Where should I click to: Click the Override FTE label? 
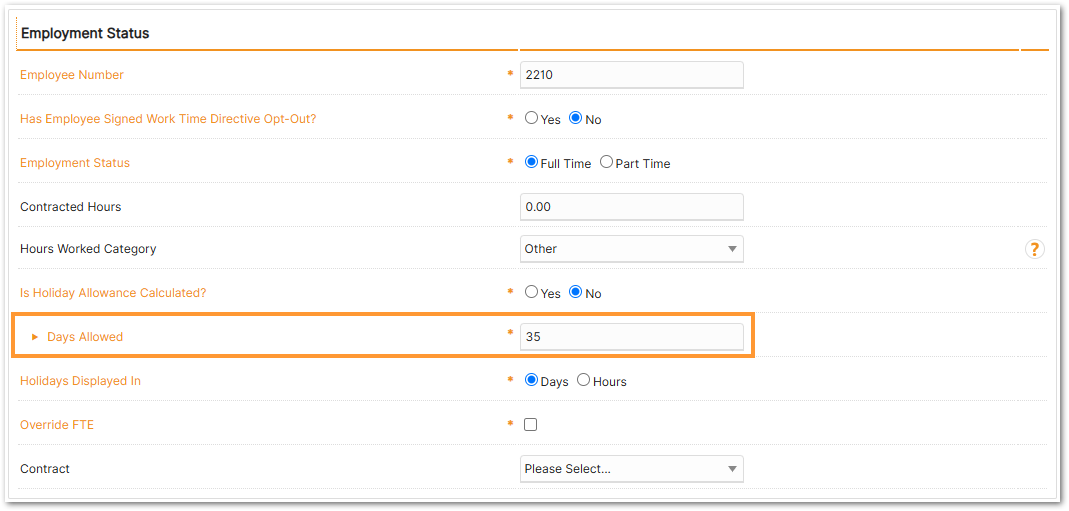(x=57, y=424)
